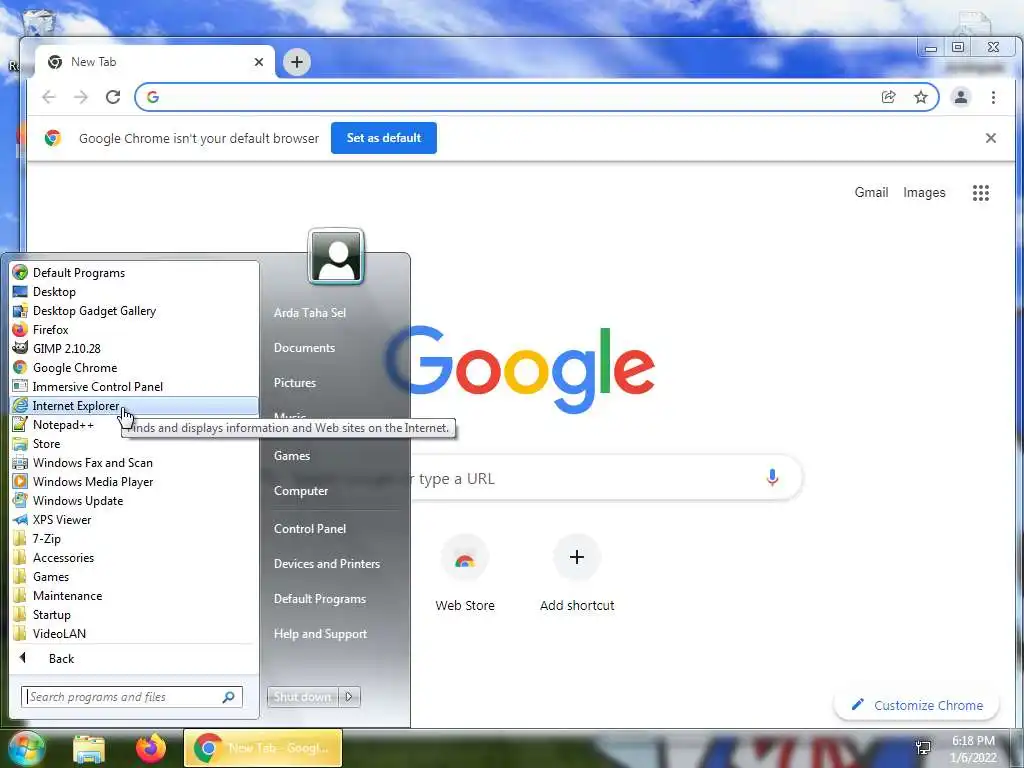
Task: Click Chrome's back arrow
Action: [x=49, y=97]
